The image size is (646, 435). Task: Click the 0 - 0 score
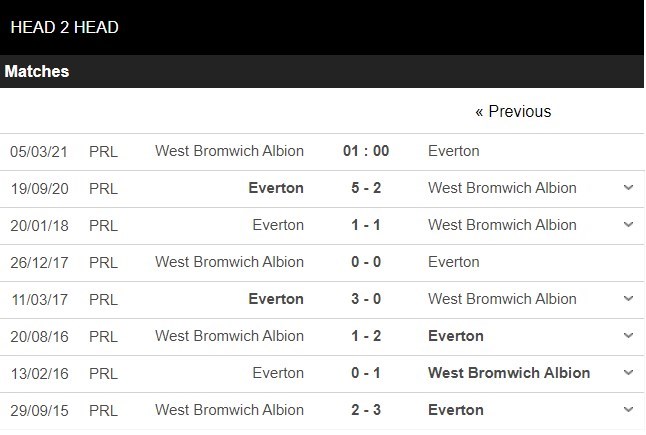[365, 262]
